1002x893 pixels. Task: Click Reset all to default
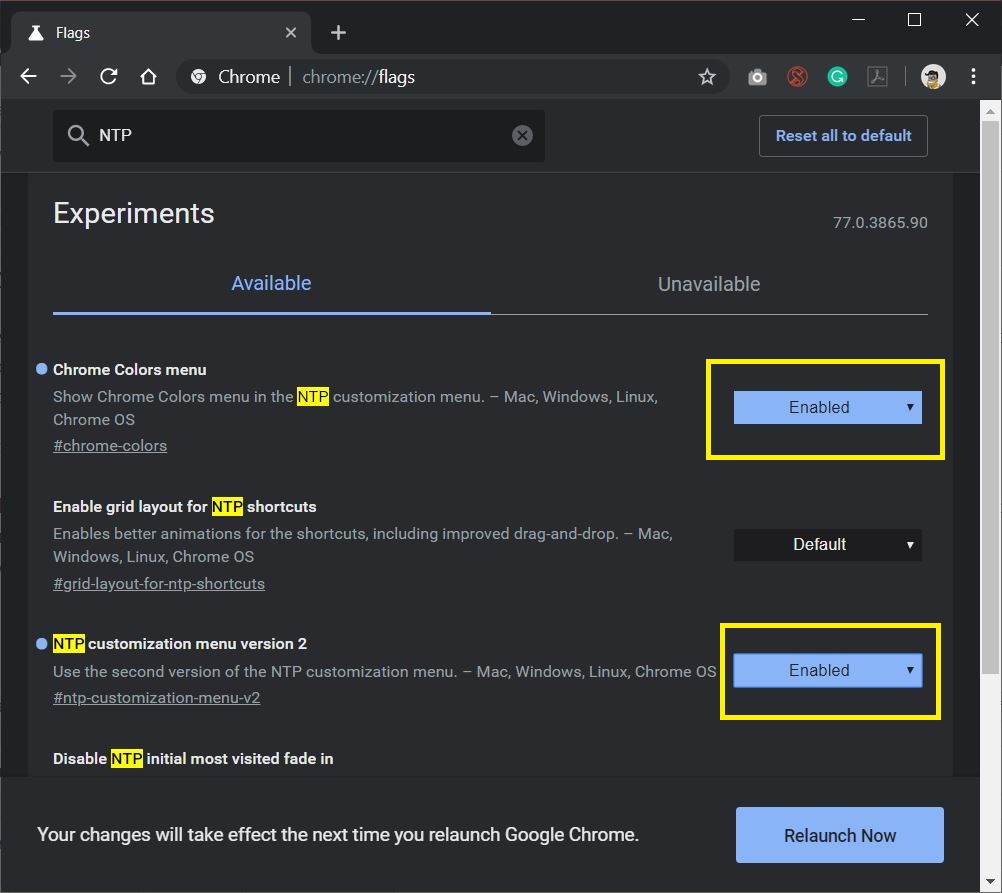coord(844,136)
